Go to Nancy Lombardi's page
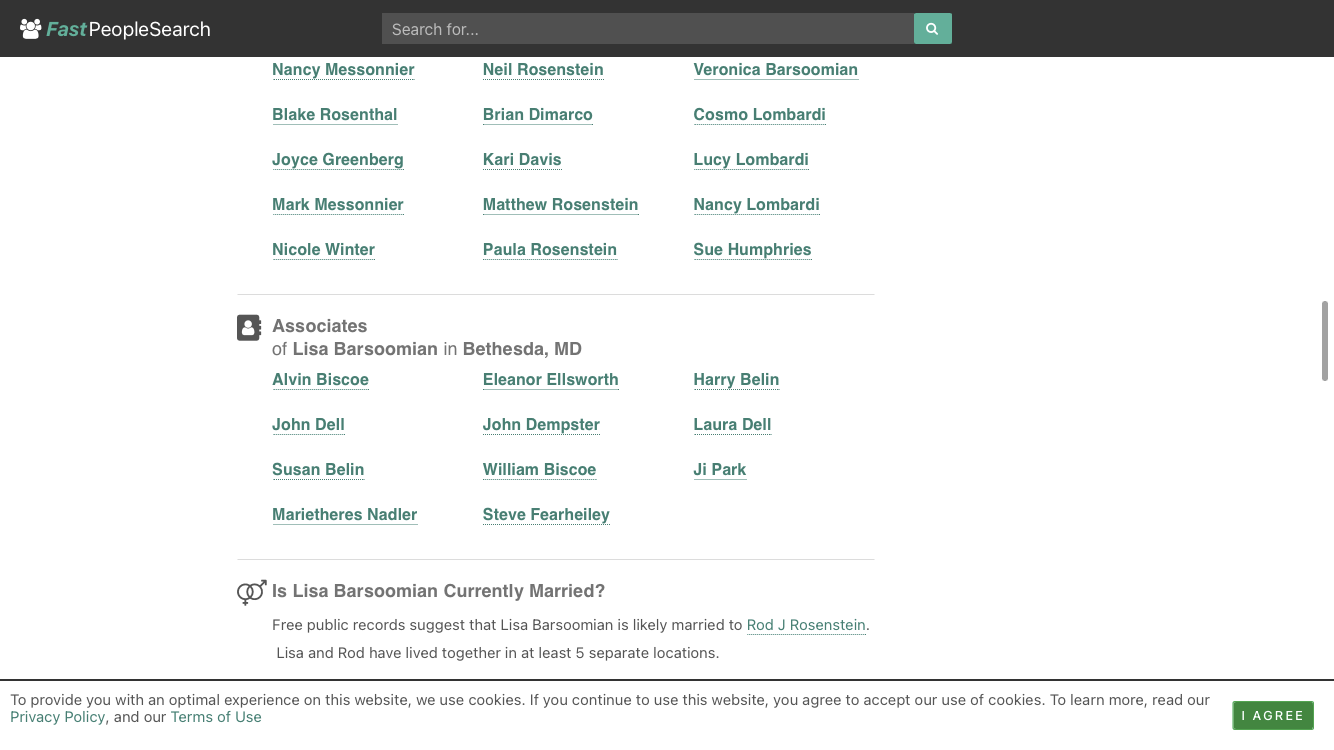1334x750 pixels. [x=756, y=204]
